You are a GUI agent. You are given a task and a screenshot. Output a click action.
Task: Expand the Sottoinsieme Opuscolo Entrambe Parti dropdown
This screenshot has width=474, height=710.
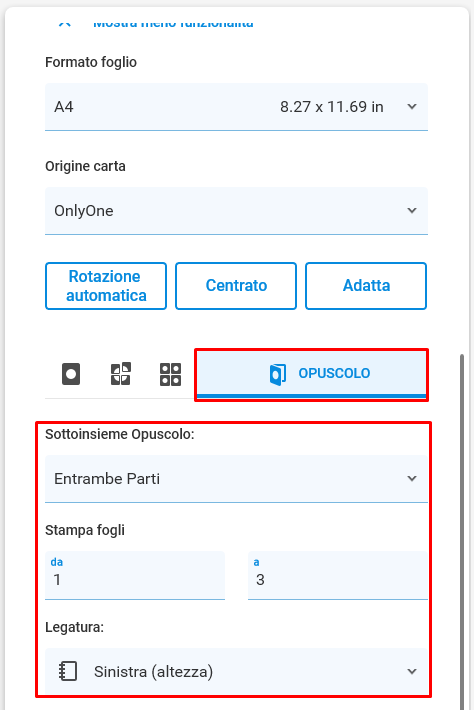236,479
